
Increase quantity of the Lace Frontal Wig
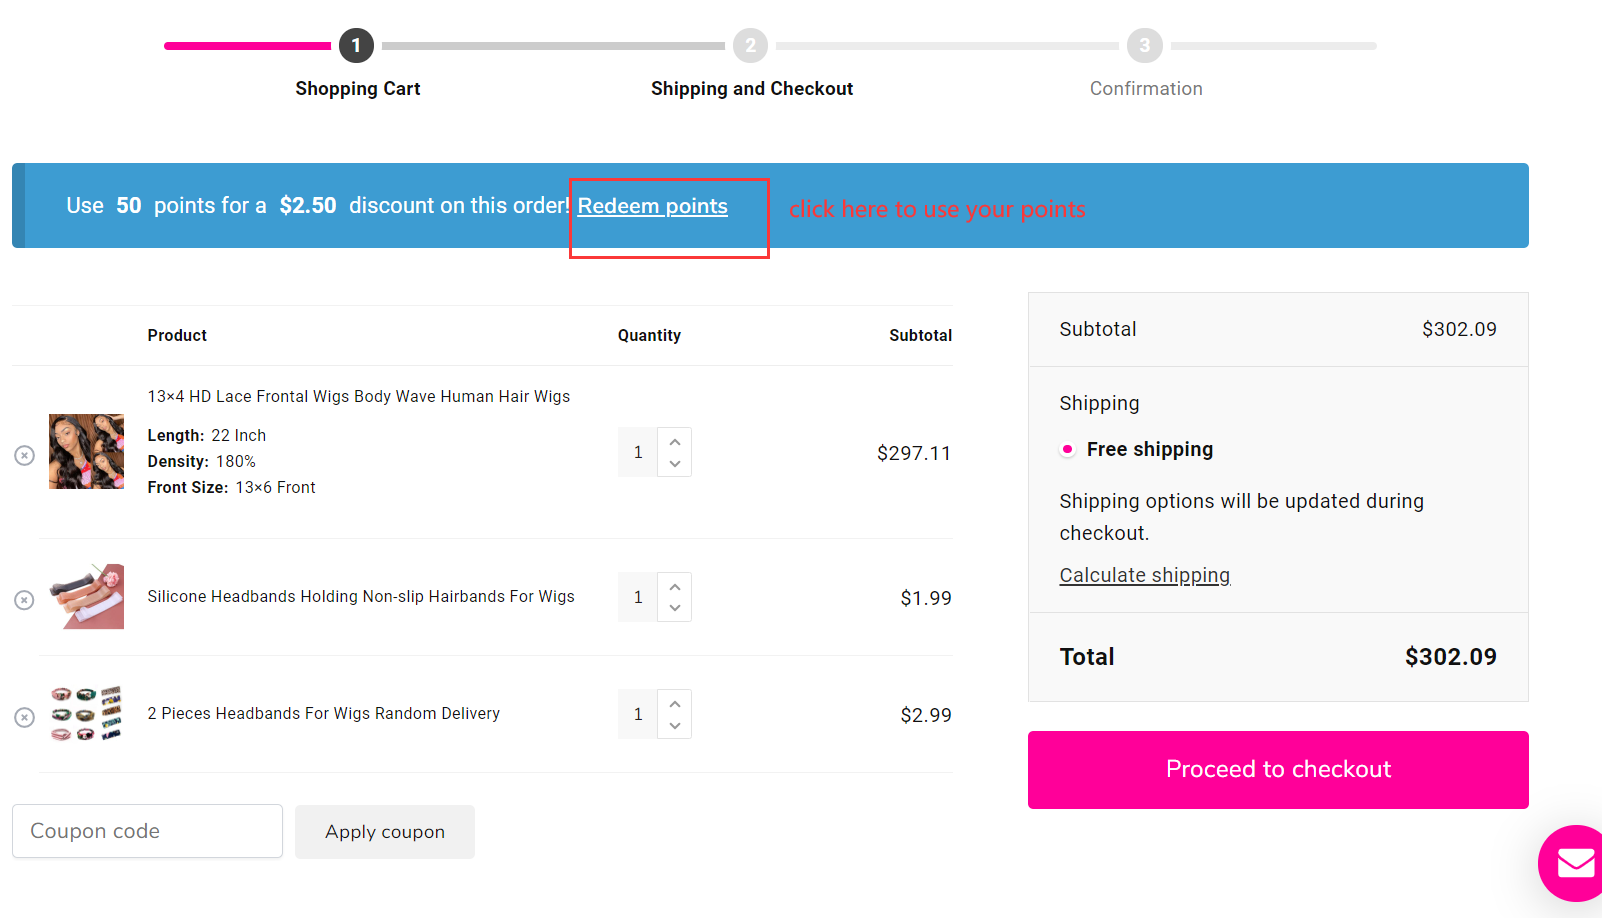coord(675,441)
